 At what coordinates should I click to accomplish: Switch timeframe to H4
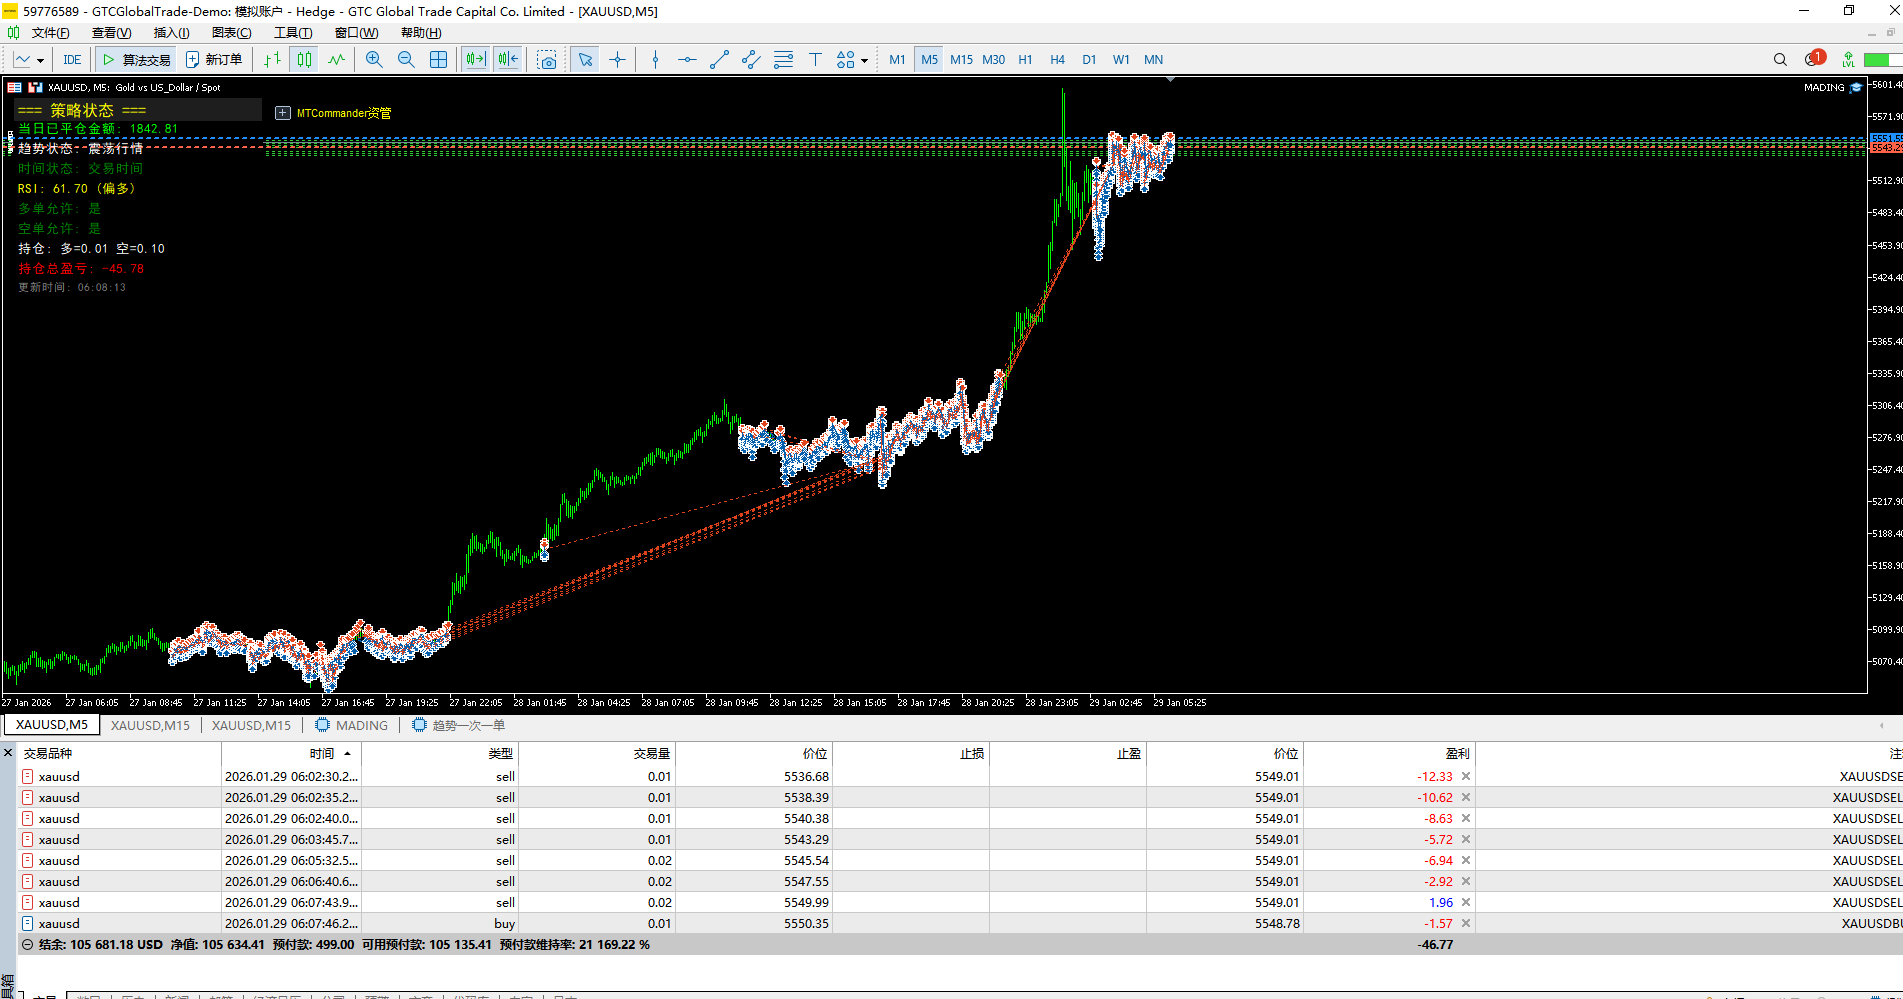click(x=1057, y=60)
